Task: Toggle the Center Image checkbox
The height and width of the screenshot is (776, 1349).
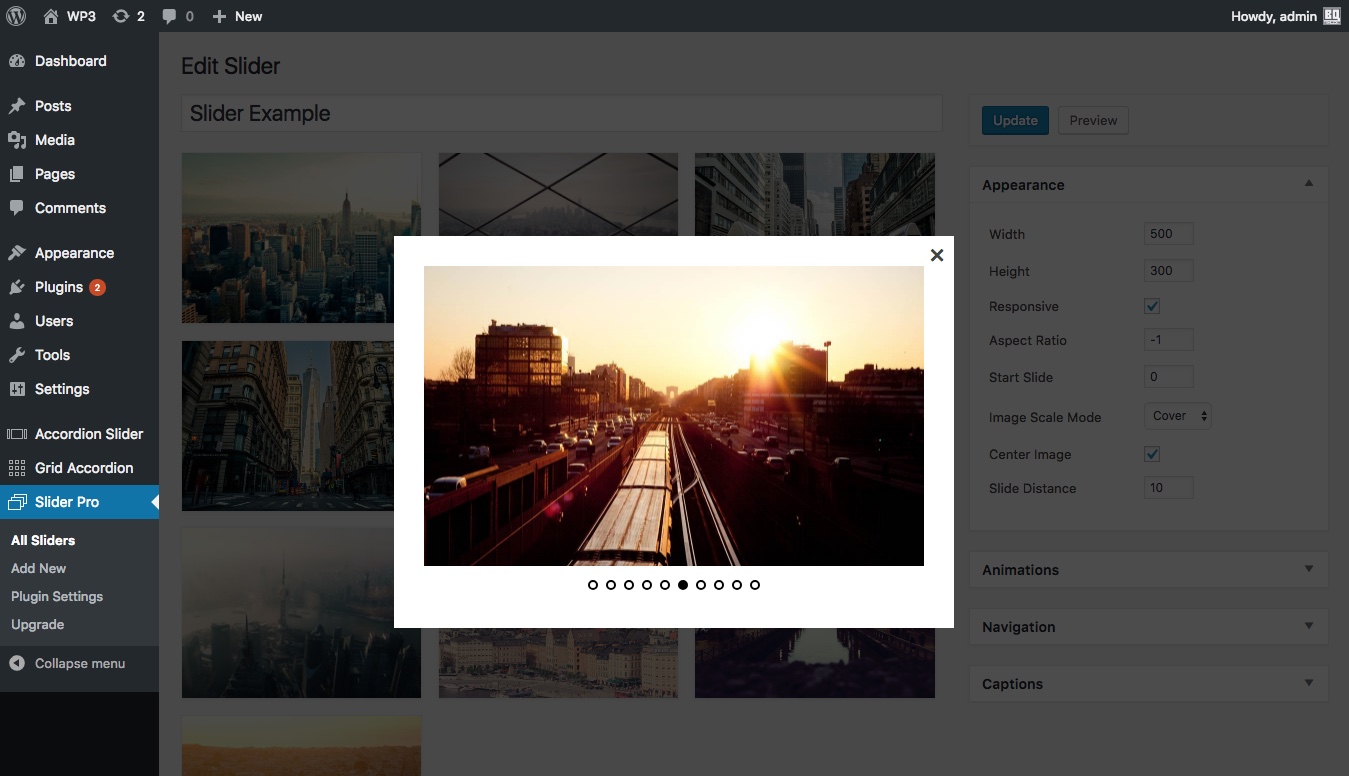Action: click(x=1152, y=454)
